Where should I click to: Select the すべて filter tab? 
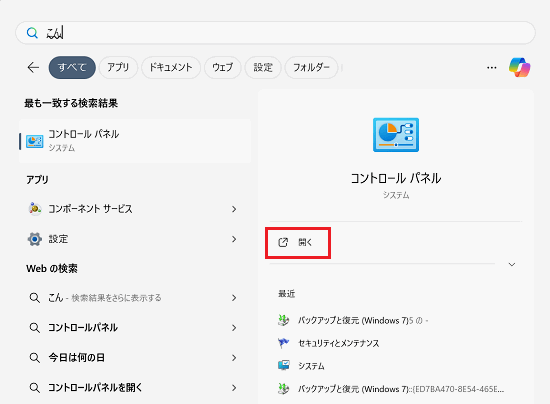click(x=72, y=67)
